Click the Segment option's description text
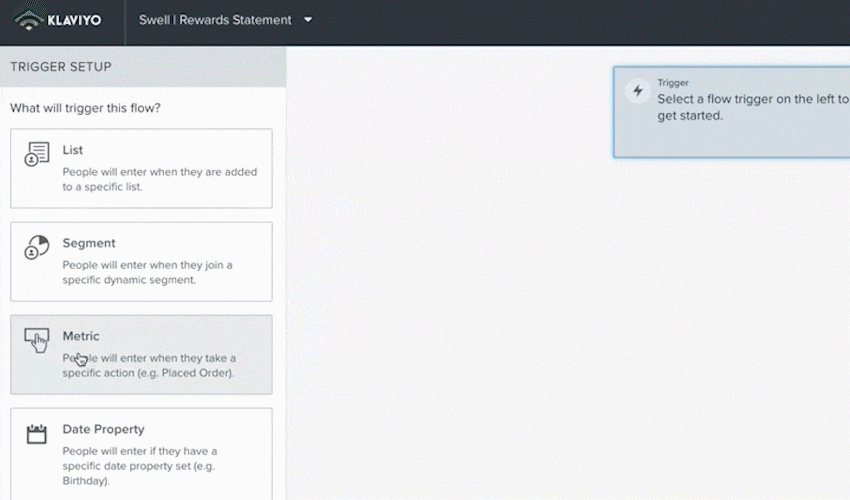The height and width of the screenshot is (500, 850). point(147,272)
